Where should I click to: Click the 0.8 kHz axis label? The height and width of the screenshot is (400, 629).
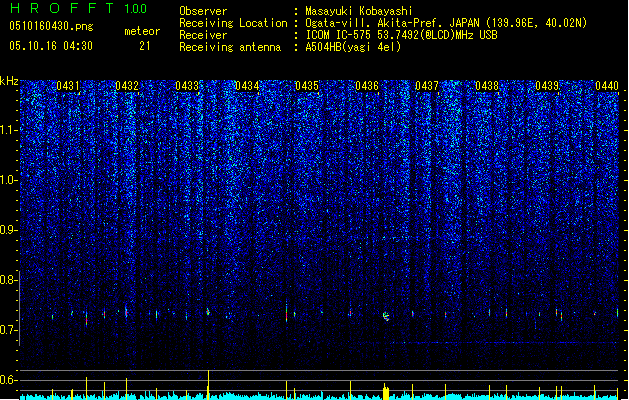click(9, 280)
